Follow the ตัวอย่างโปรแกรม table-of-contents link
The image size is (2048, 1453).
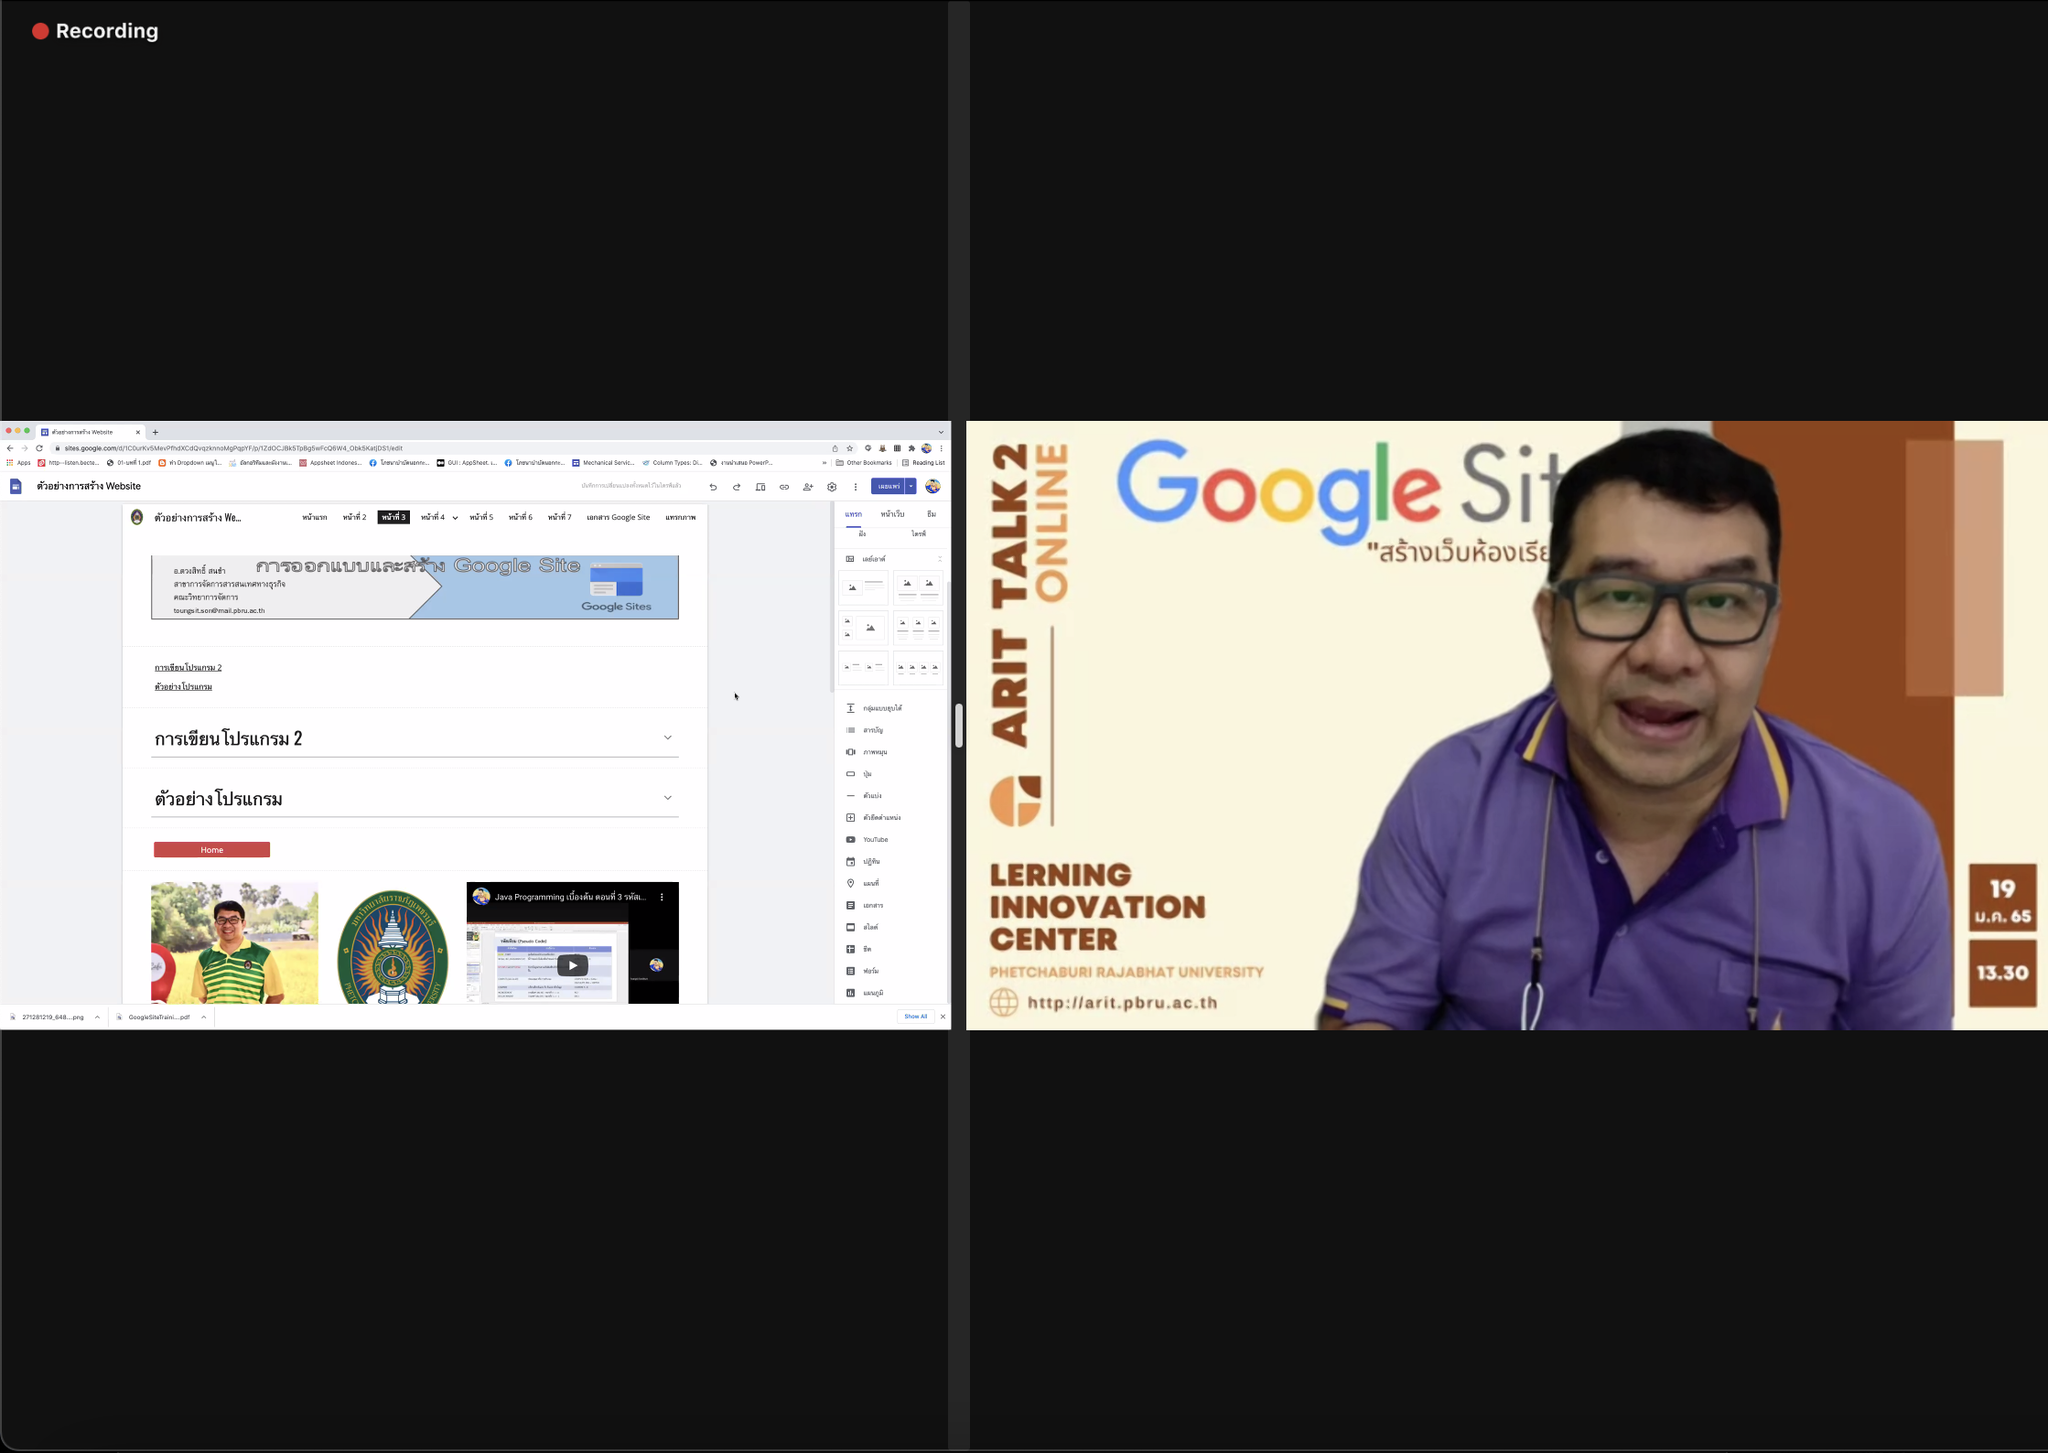183,687
